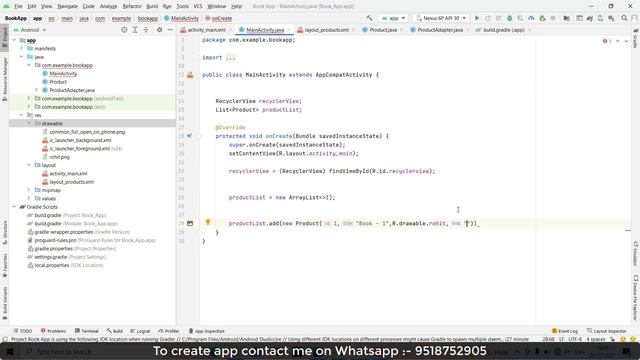
Task: Click Select Opened File target icon
Action: click(x=124, y=30)
